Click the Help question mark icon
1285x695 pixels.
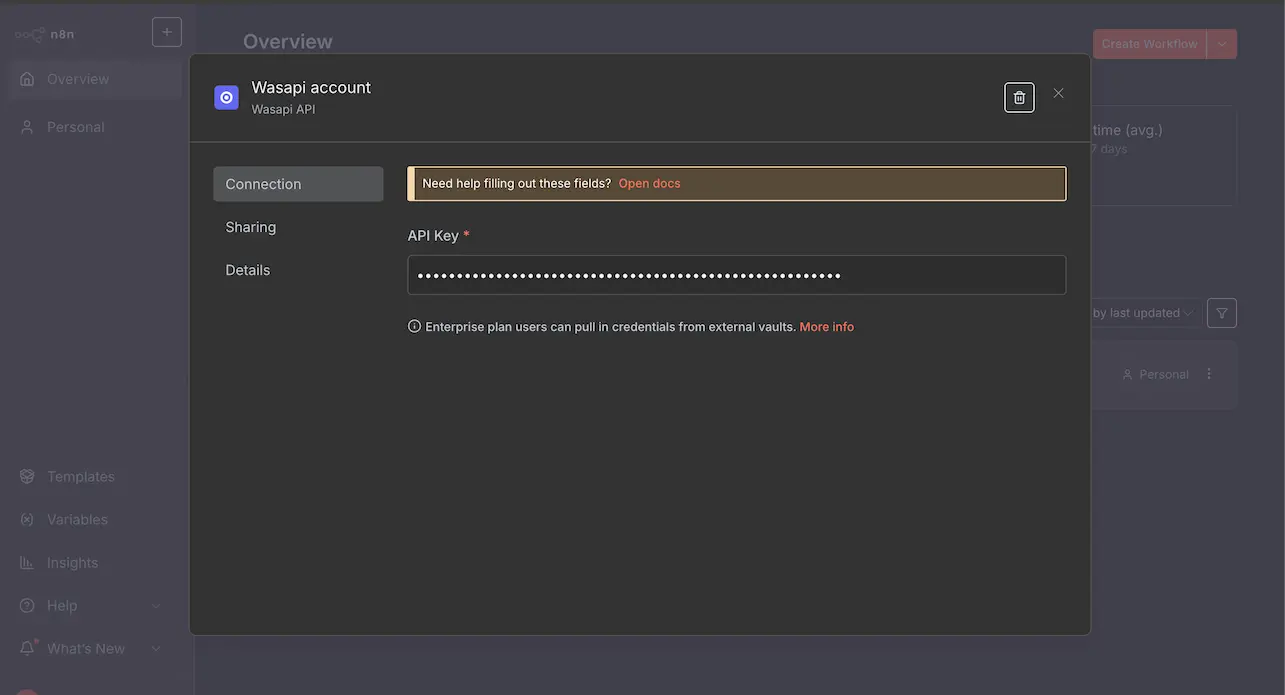coord(27,606)
